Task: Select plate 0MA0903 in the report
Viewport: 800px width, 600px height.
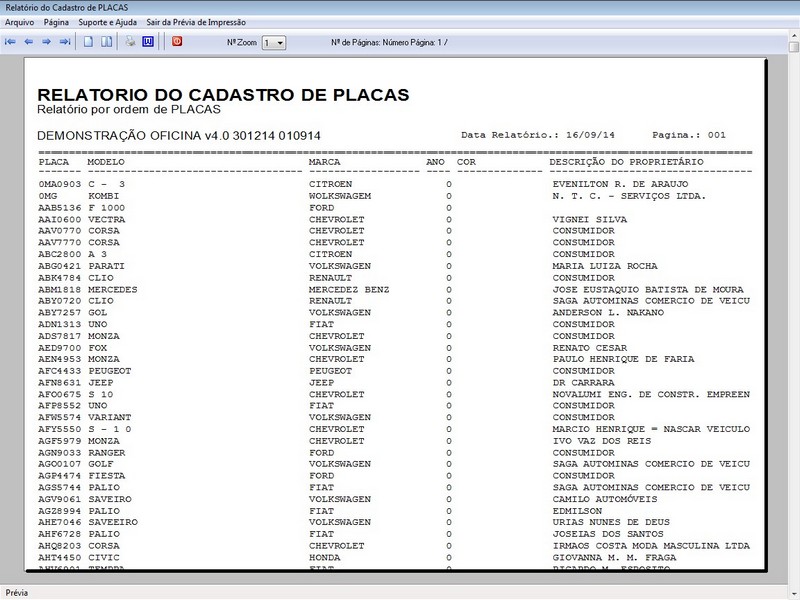Action: pos(60,184)
